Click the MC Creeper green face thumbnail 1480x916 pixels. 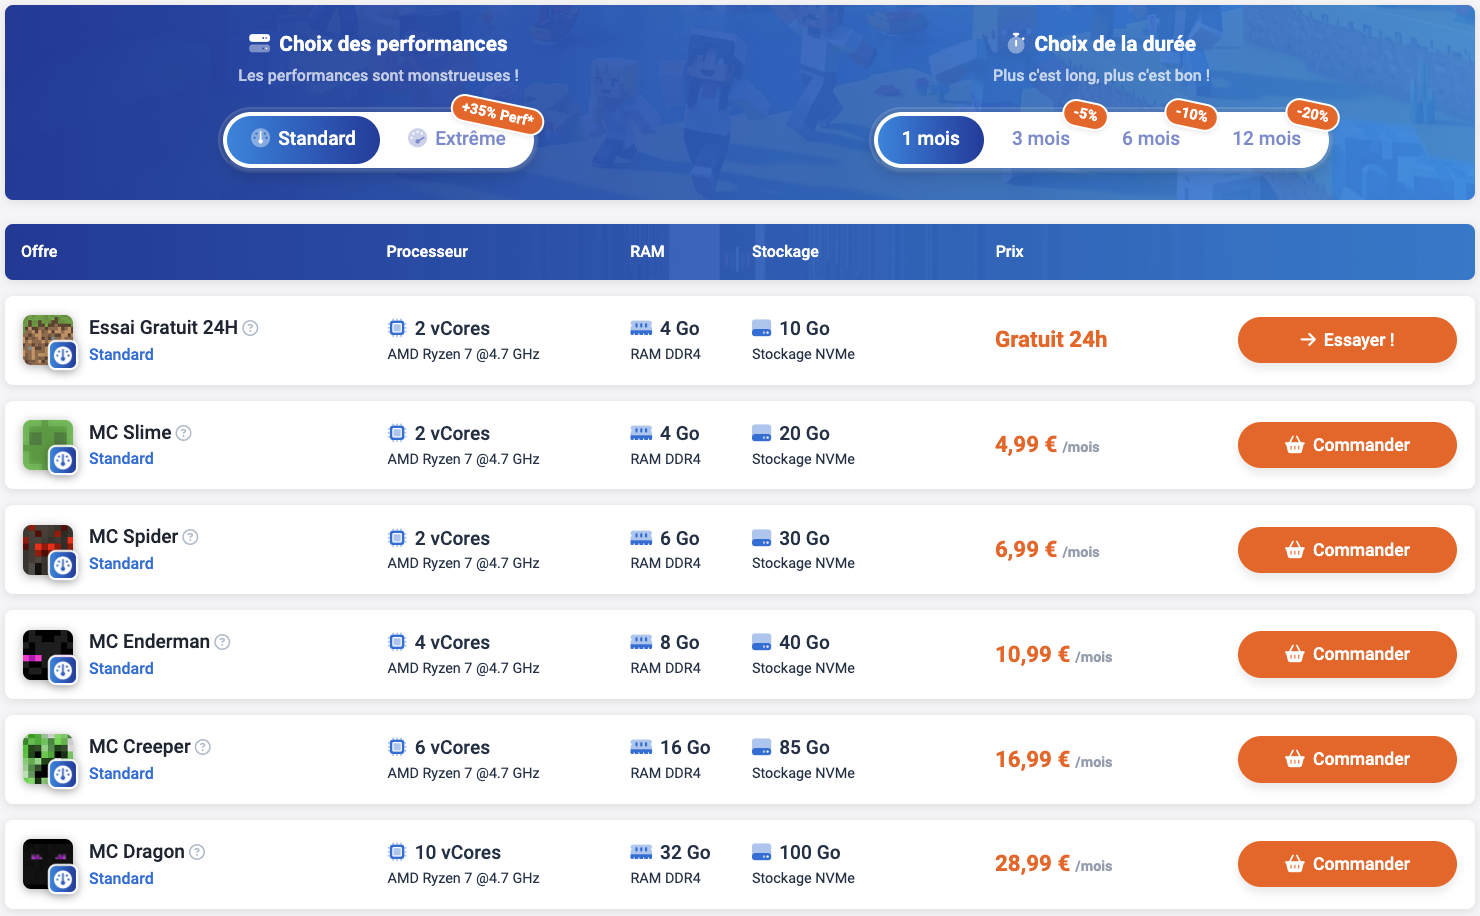coord(48,759)
